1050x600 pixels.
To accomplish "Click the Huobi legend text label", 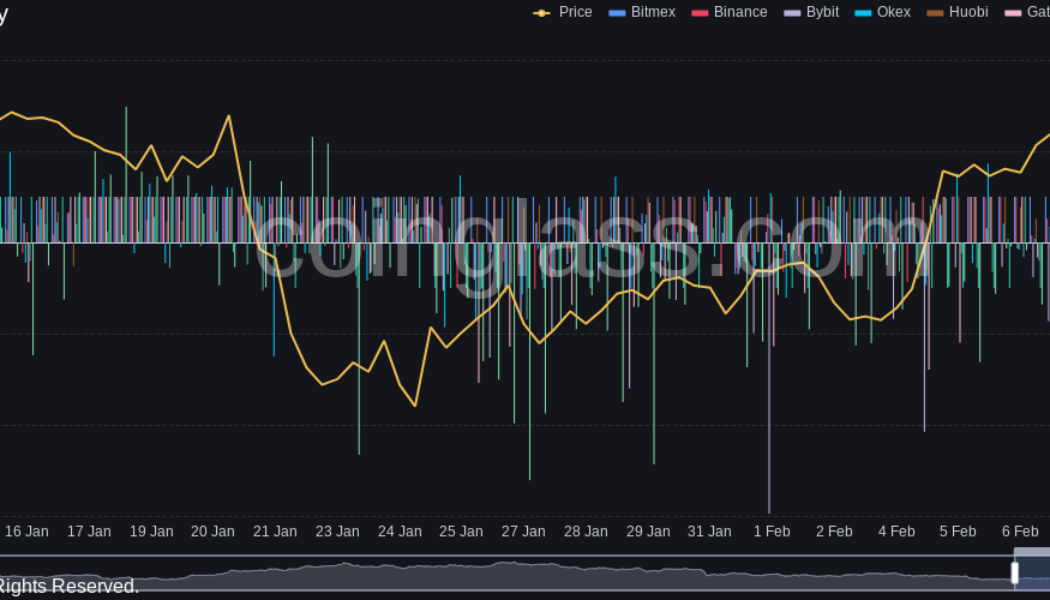I will (x=968, y=12).
